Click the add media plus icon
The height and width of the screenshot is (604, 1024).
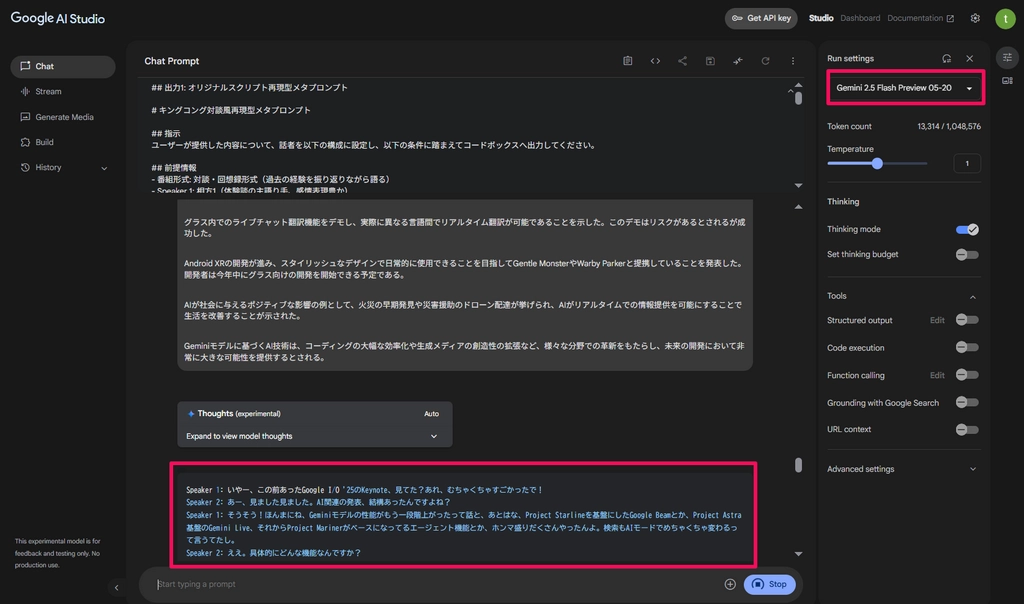coord(729,584)
